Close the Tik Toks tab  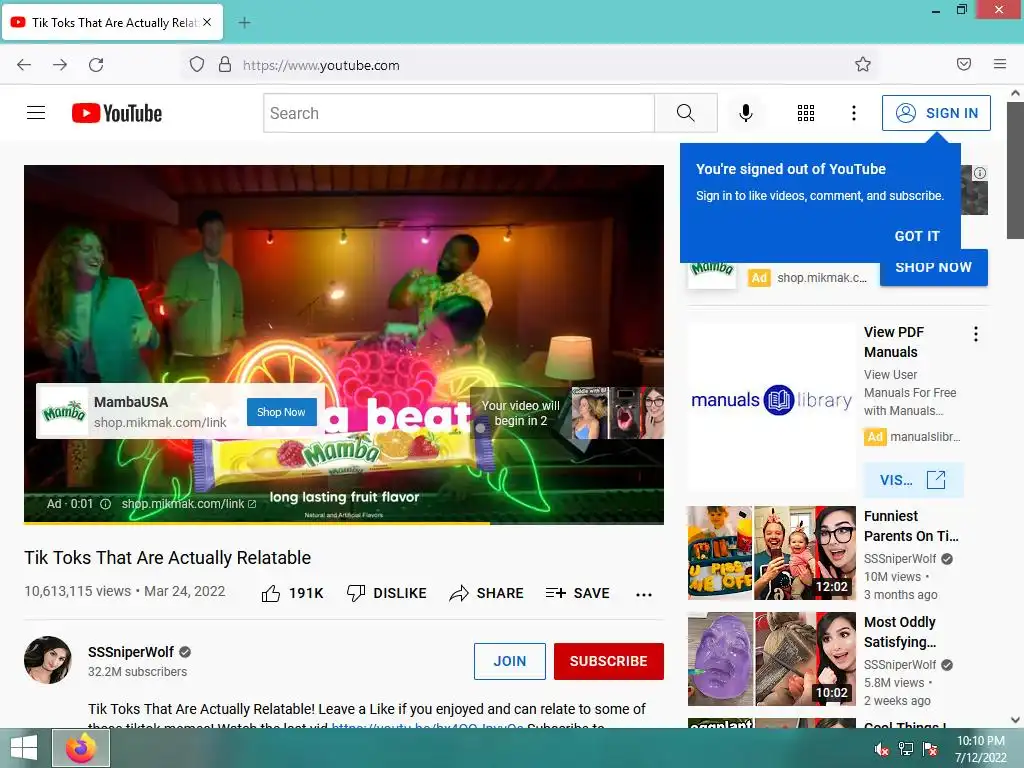[207, 22]
